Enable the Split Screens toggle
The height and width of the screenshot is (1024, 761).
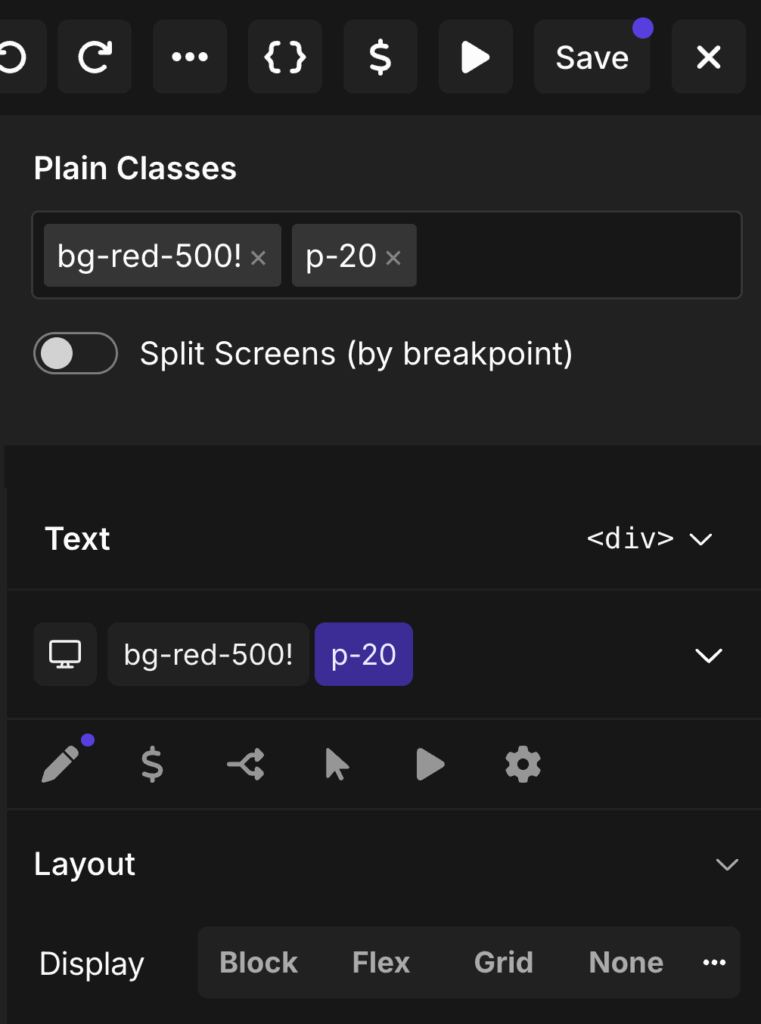(x=75, y=354)
